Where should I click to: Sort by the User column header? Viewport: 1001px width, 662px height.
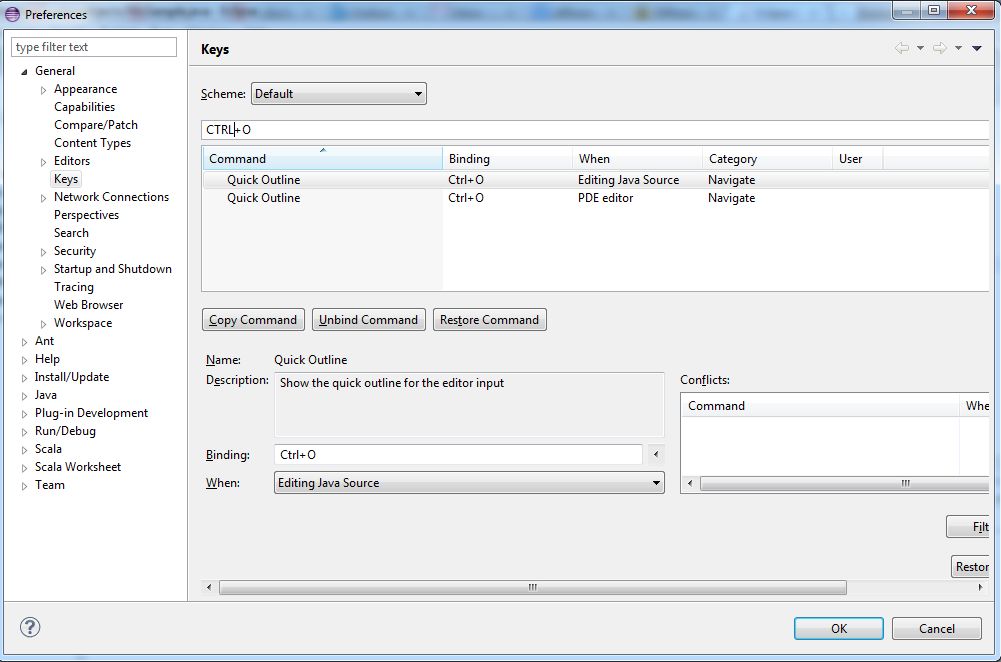(x=858, y=158)
